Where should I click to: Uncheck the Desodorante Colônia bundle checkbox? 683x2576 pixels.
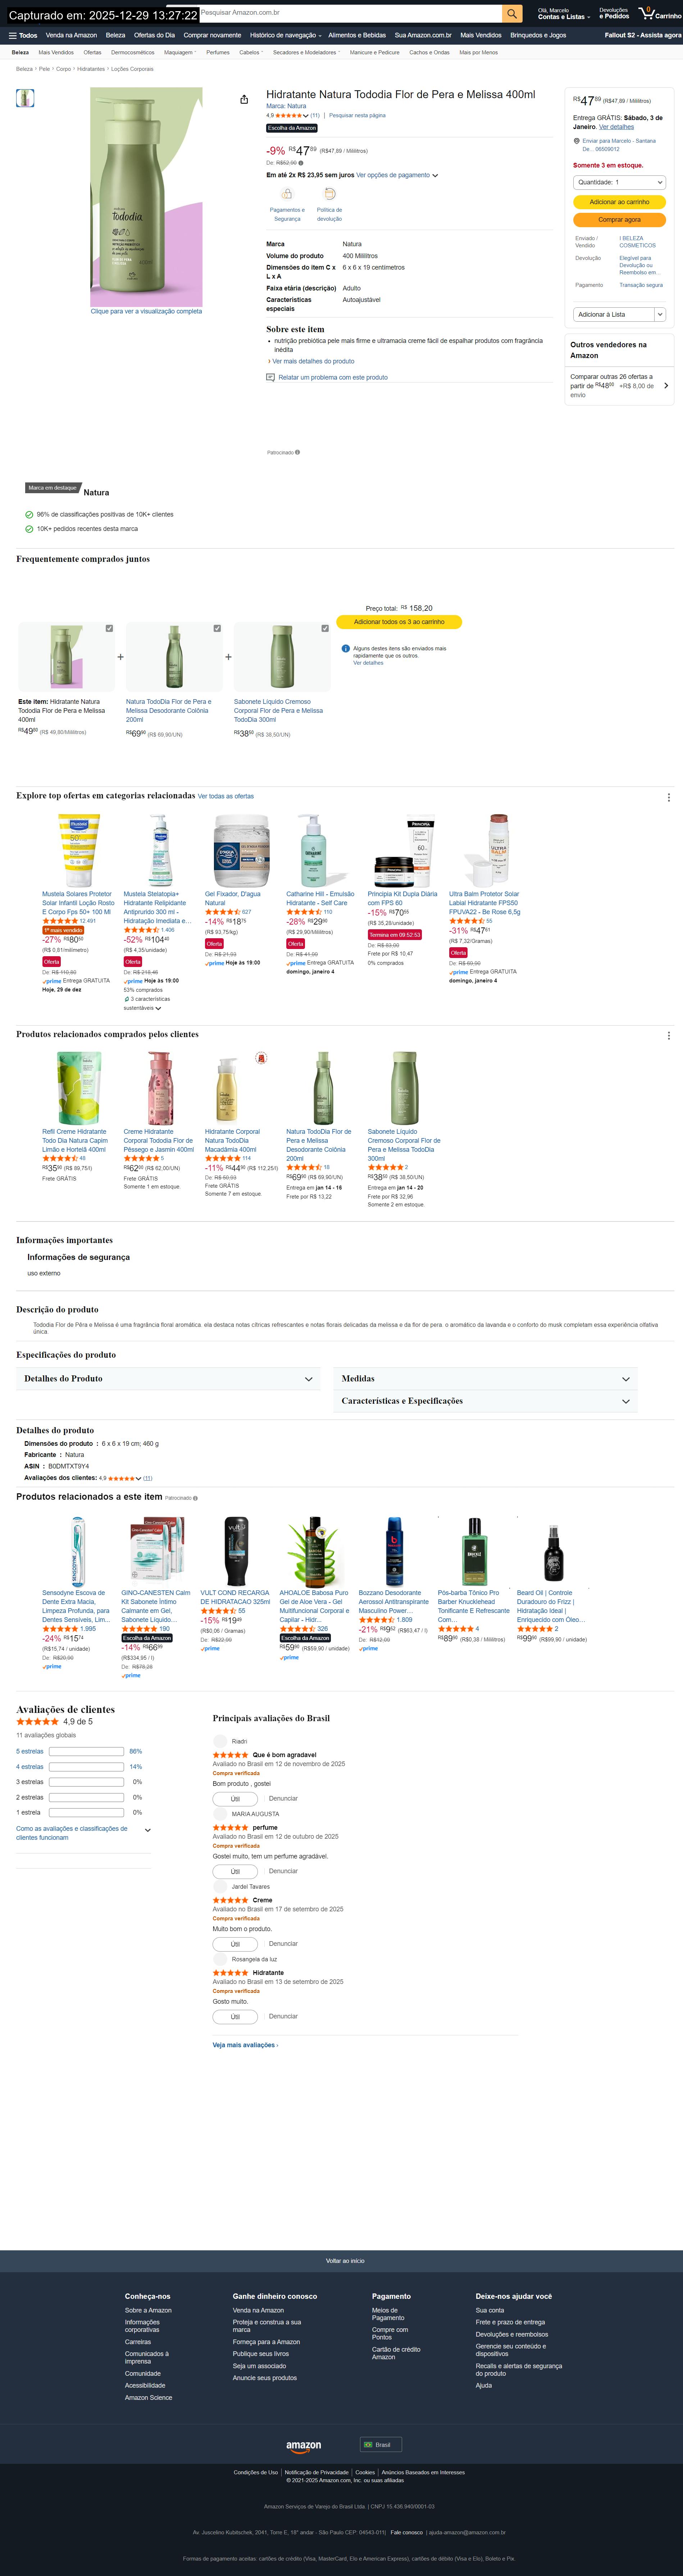217,628
